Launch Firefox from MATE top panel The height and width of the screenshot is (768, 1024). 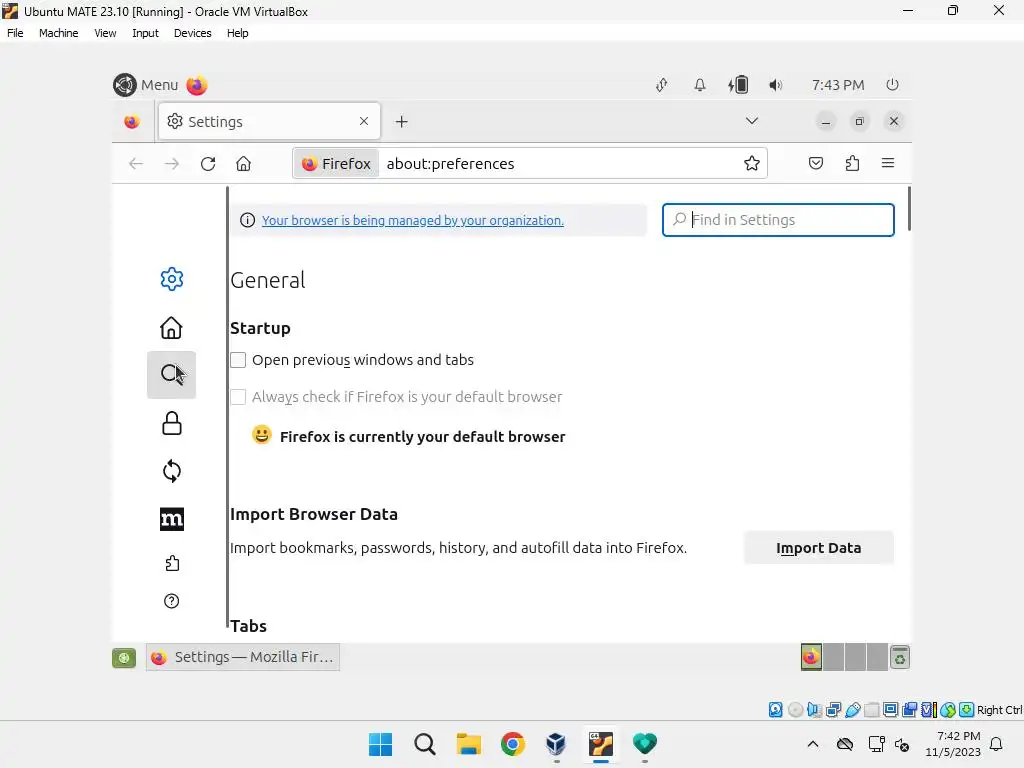pos(197,85)
